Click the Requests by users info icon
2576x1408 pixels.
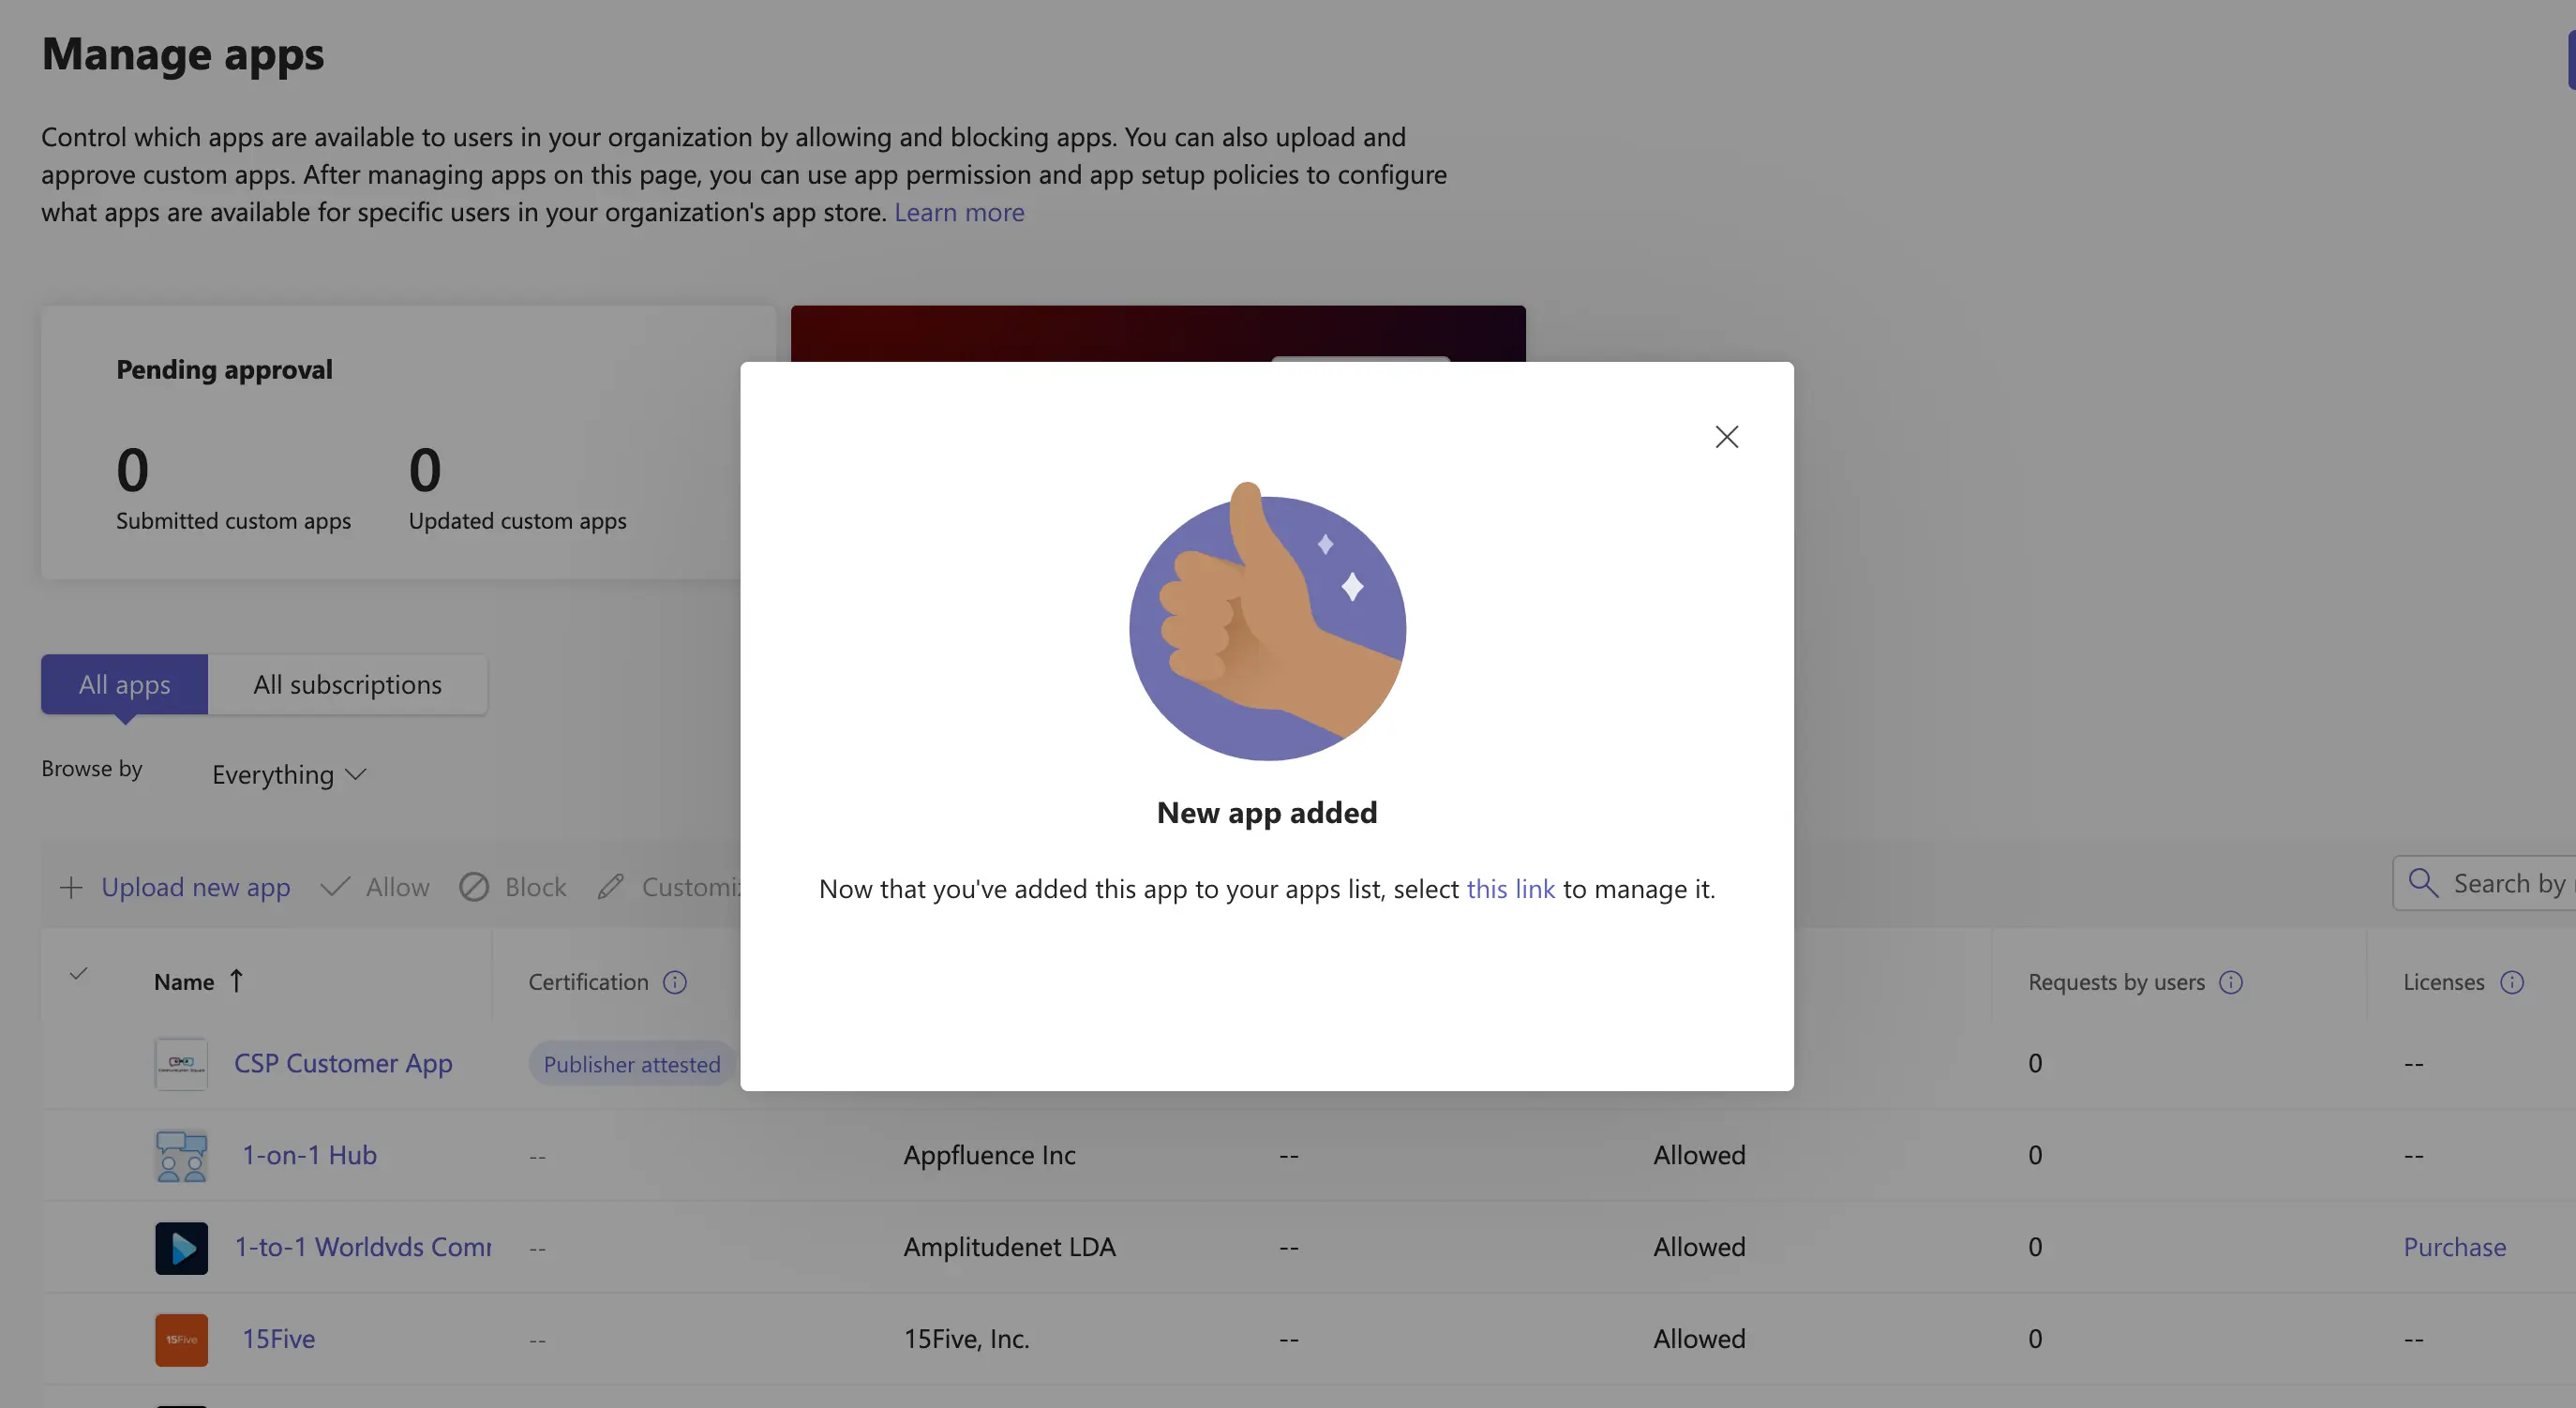coord(2231,982)
